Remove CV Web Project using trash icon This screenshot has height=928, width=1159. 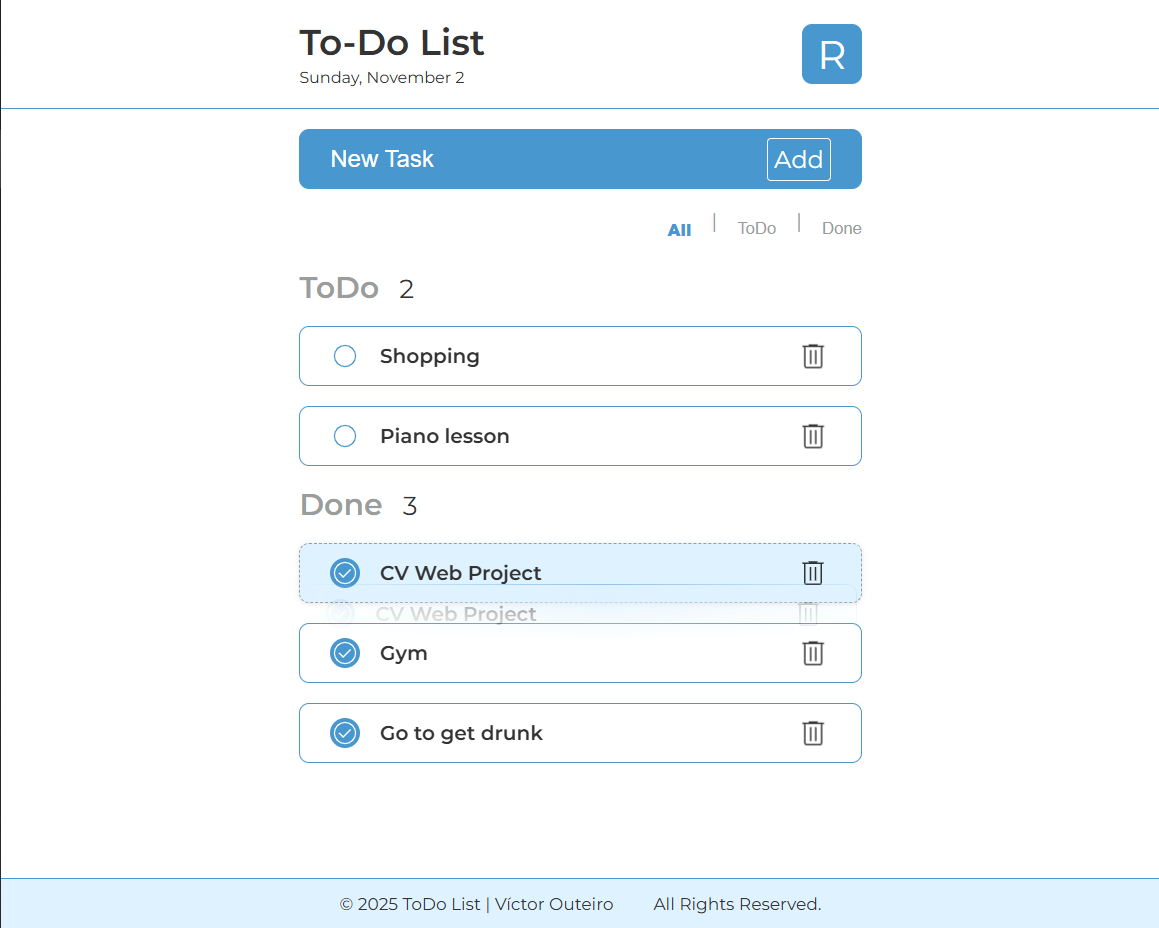point(813,573)
